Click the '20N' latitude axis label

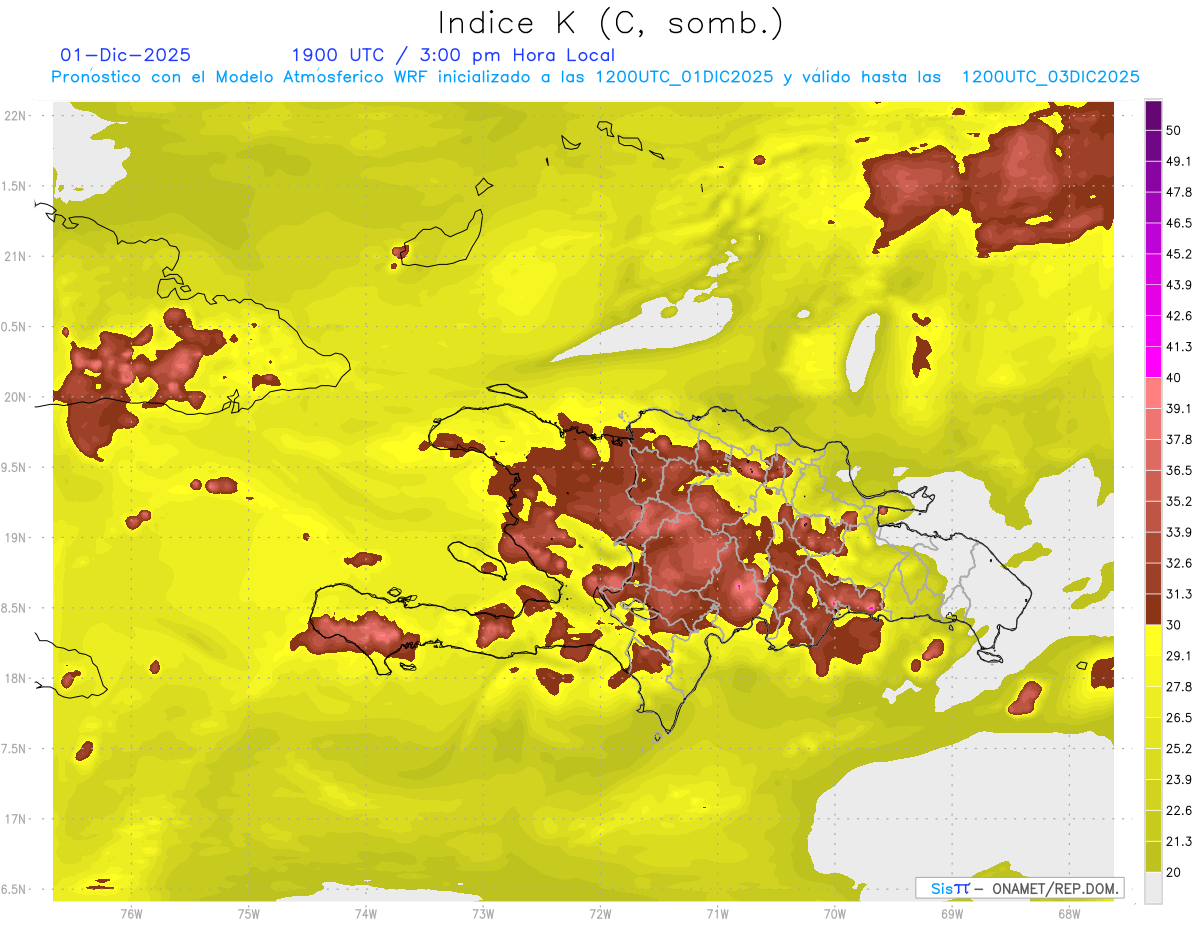click(x=15, y=397)
